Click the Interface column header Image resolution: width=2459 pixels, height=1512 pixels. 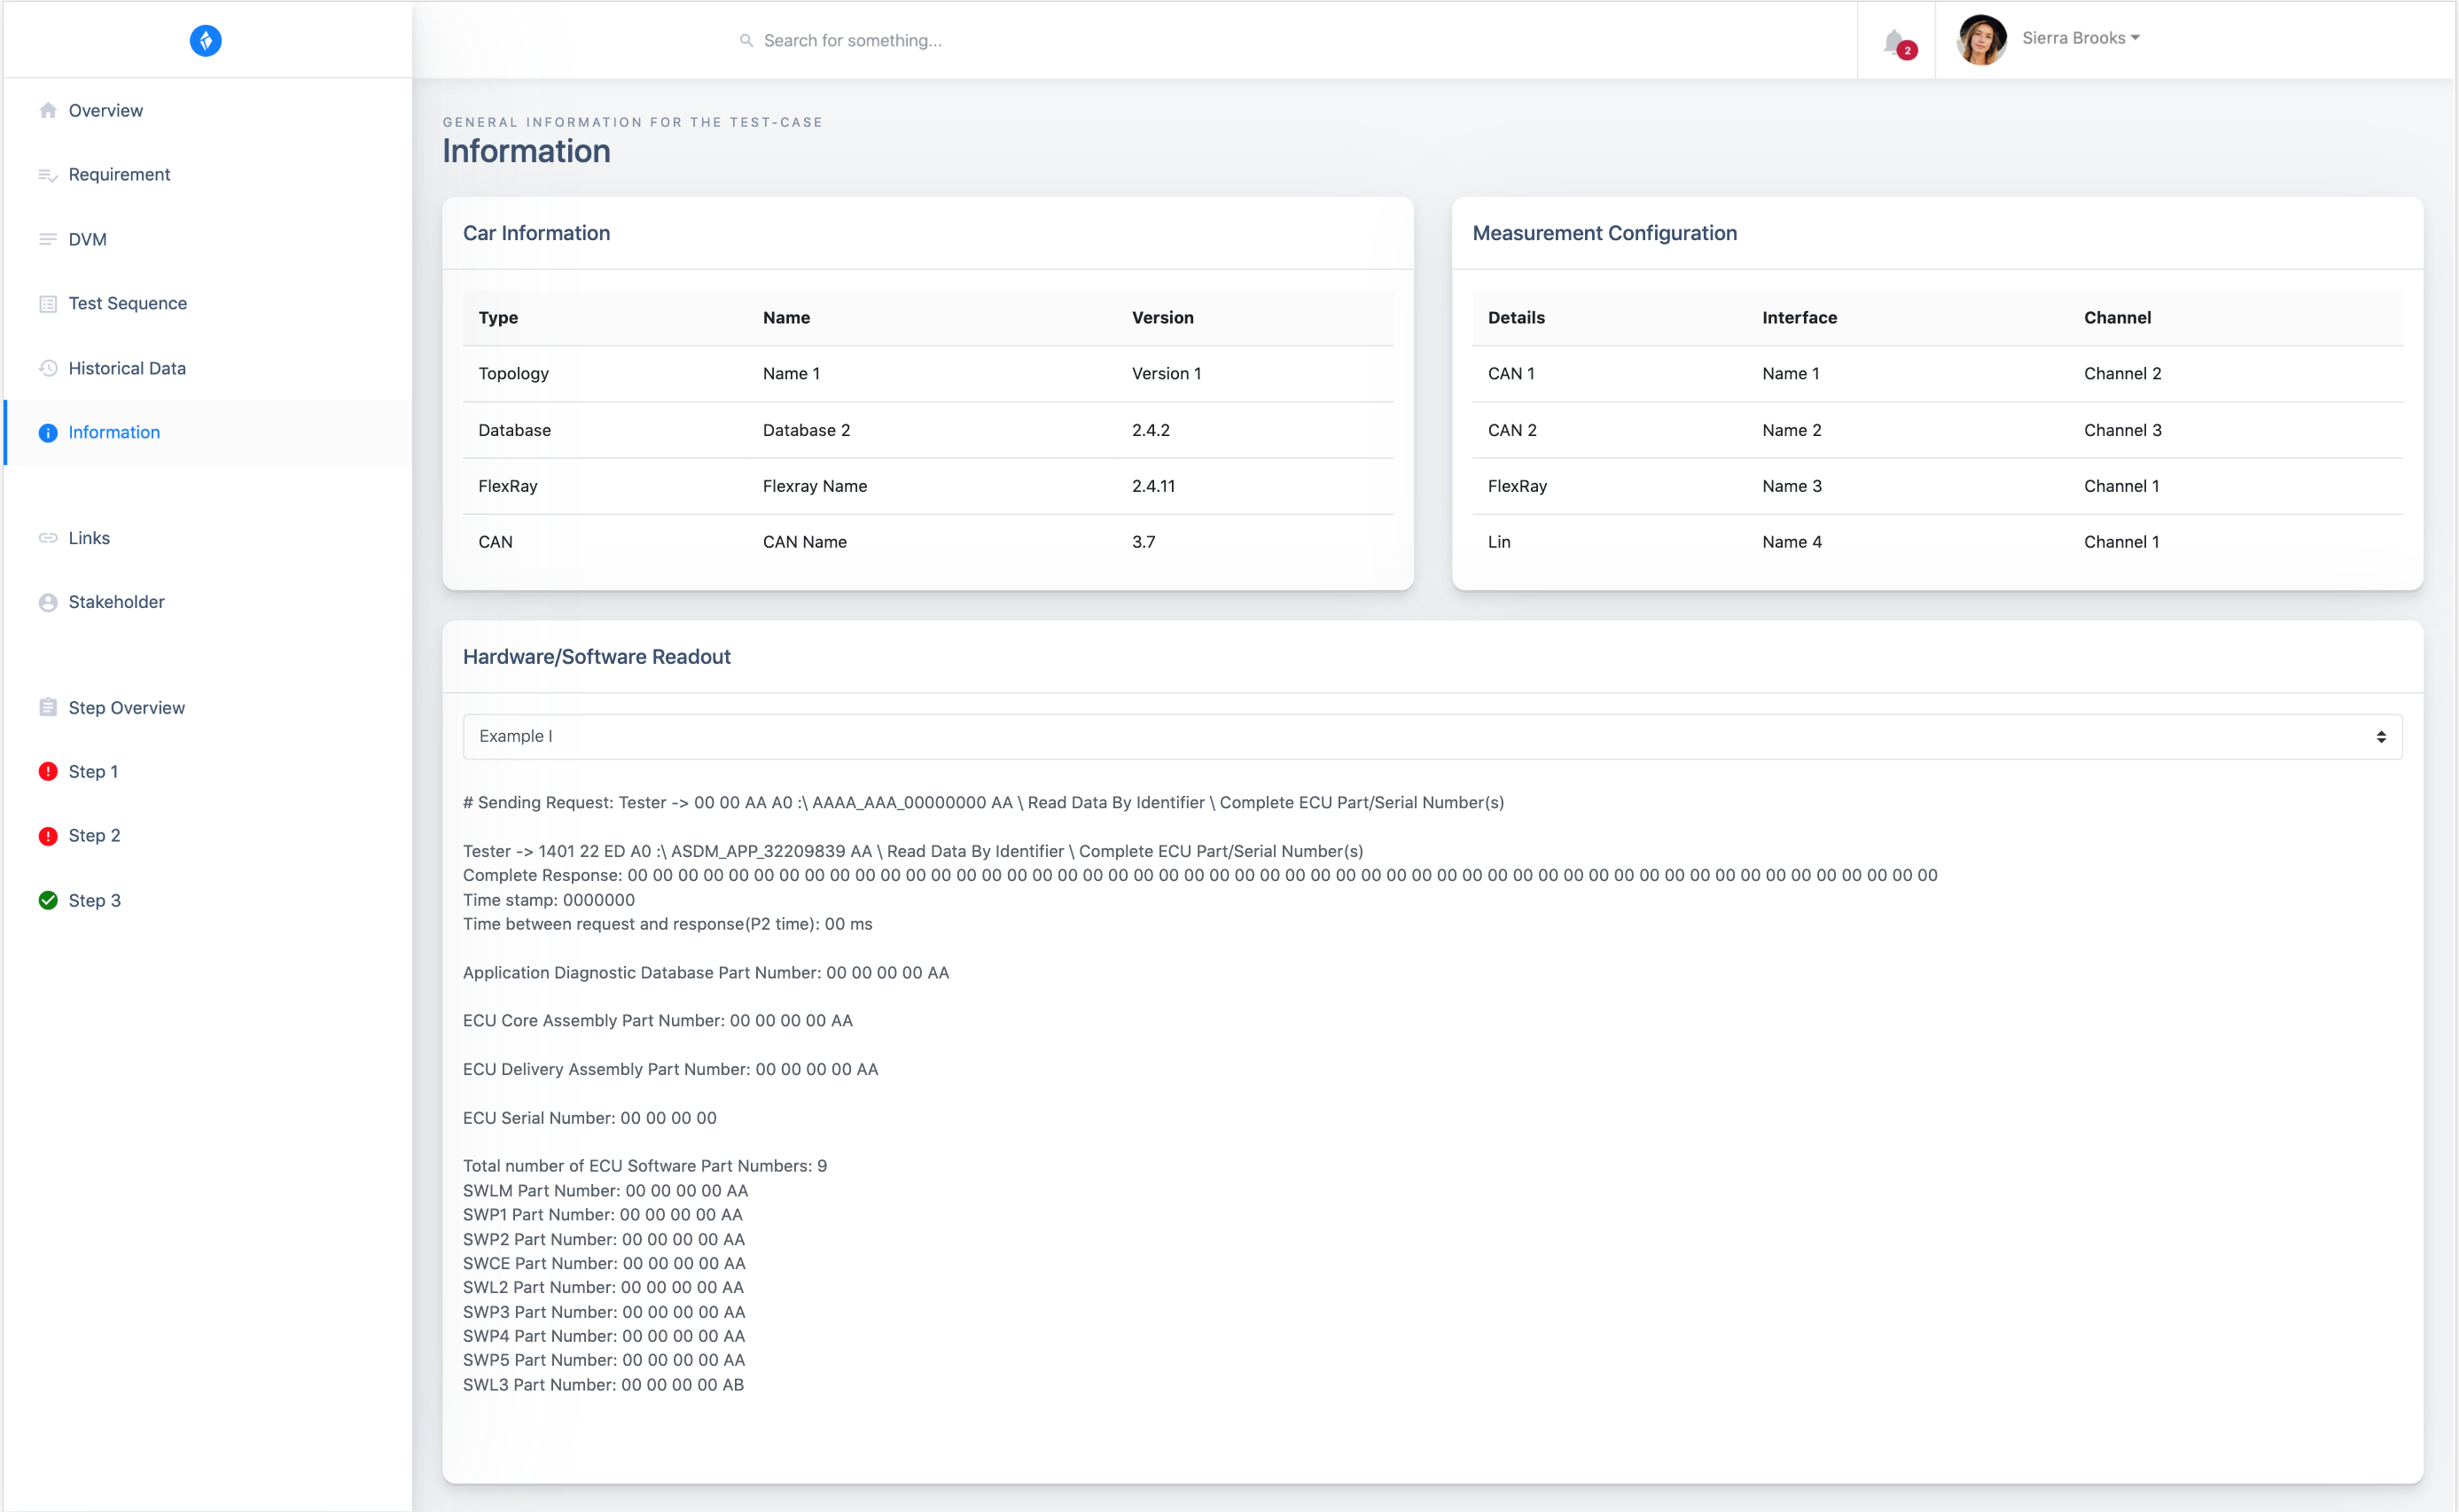[x=1799, y=317]
